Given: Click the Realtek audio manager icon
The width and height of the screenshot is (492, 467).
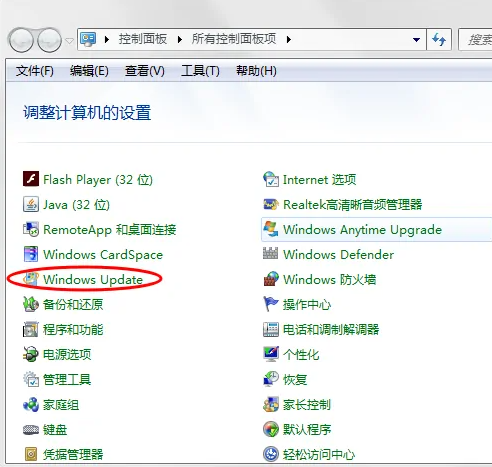Looking at the screenshot, I should pyautogui.click(x=271, y=204).
